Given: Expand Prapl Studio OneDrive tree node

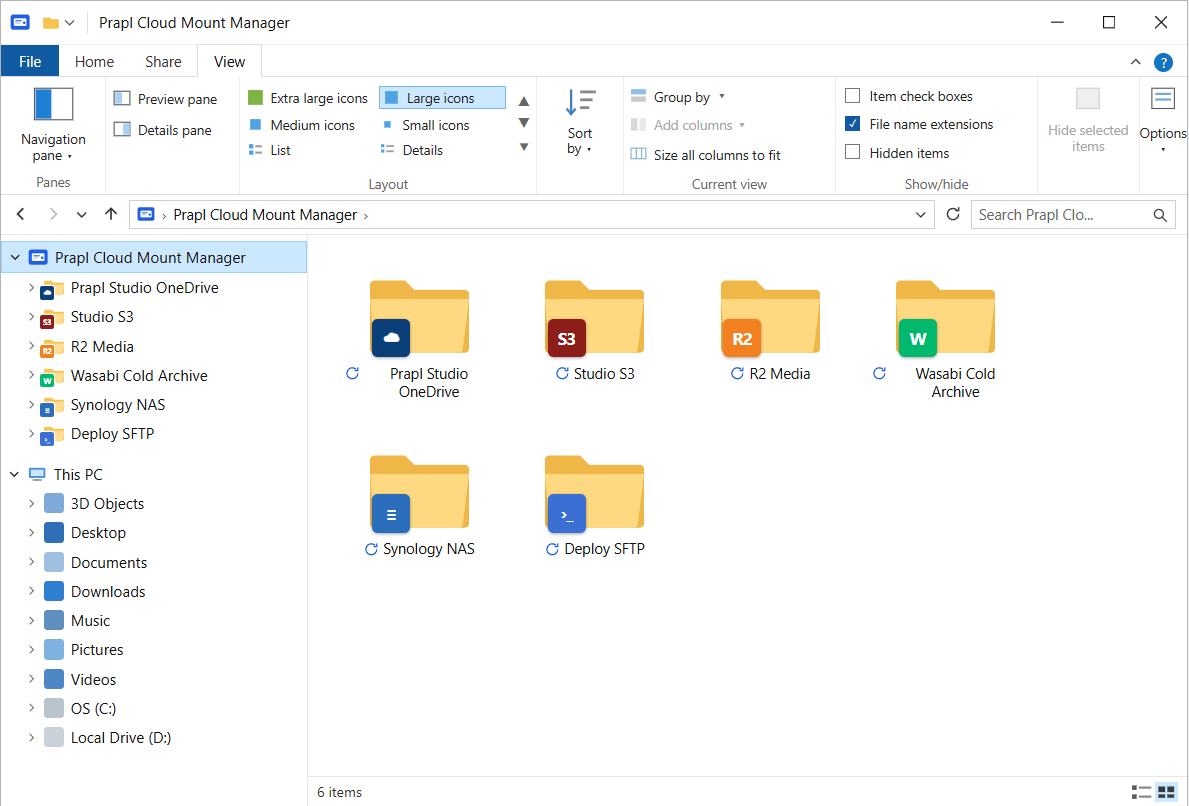Looking at the screenshot, I should coord(31,287).
